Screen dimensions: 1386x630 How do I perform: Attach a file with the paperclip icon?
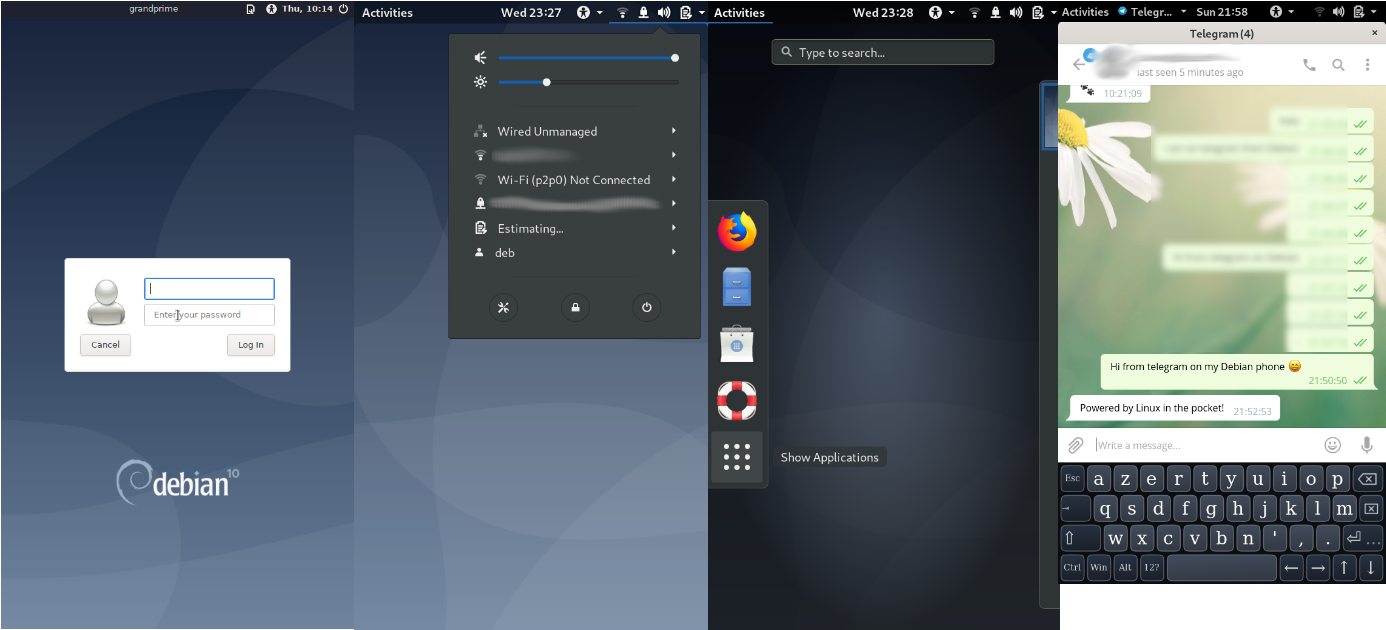click(1076, 445)
